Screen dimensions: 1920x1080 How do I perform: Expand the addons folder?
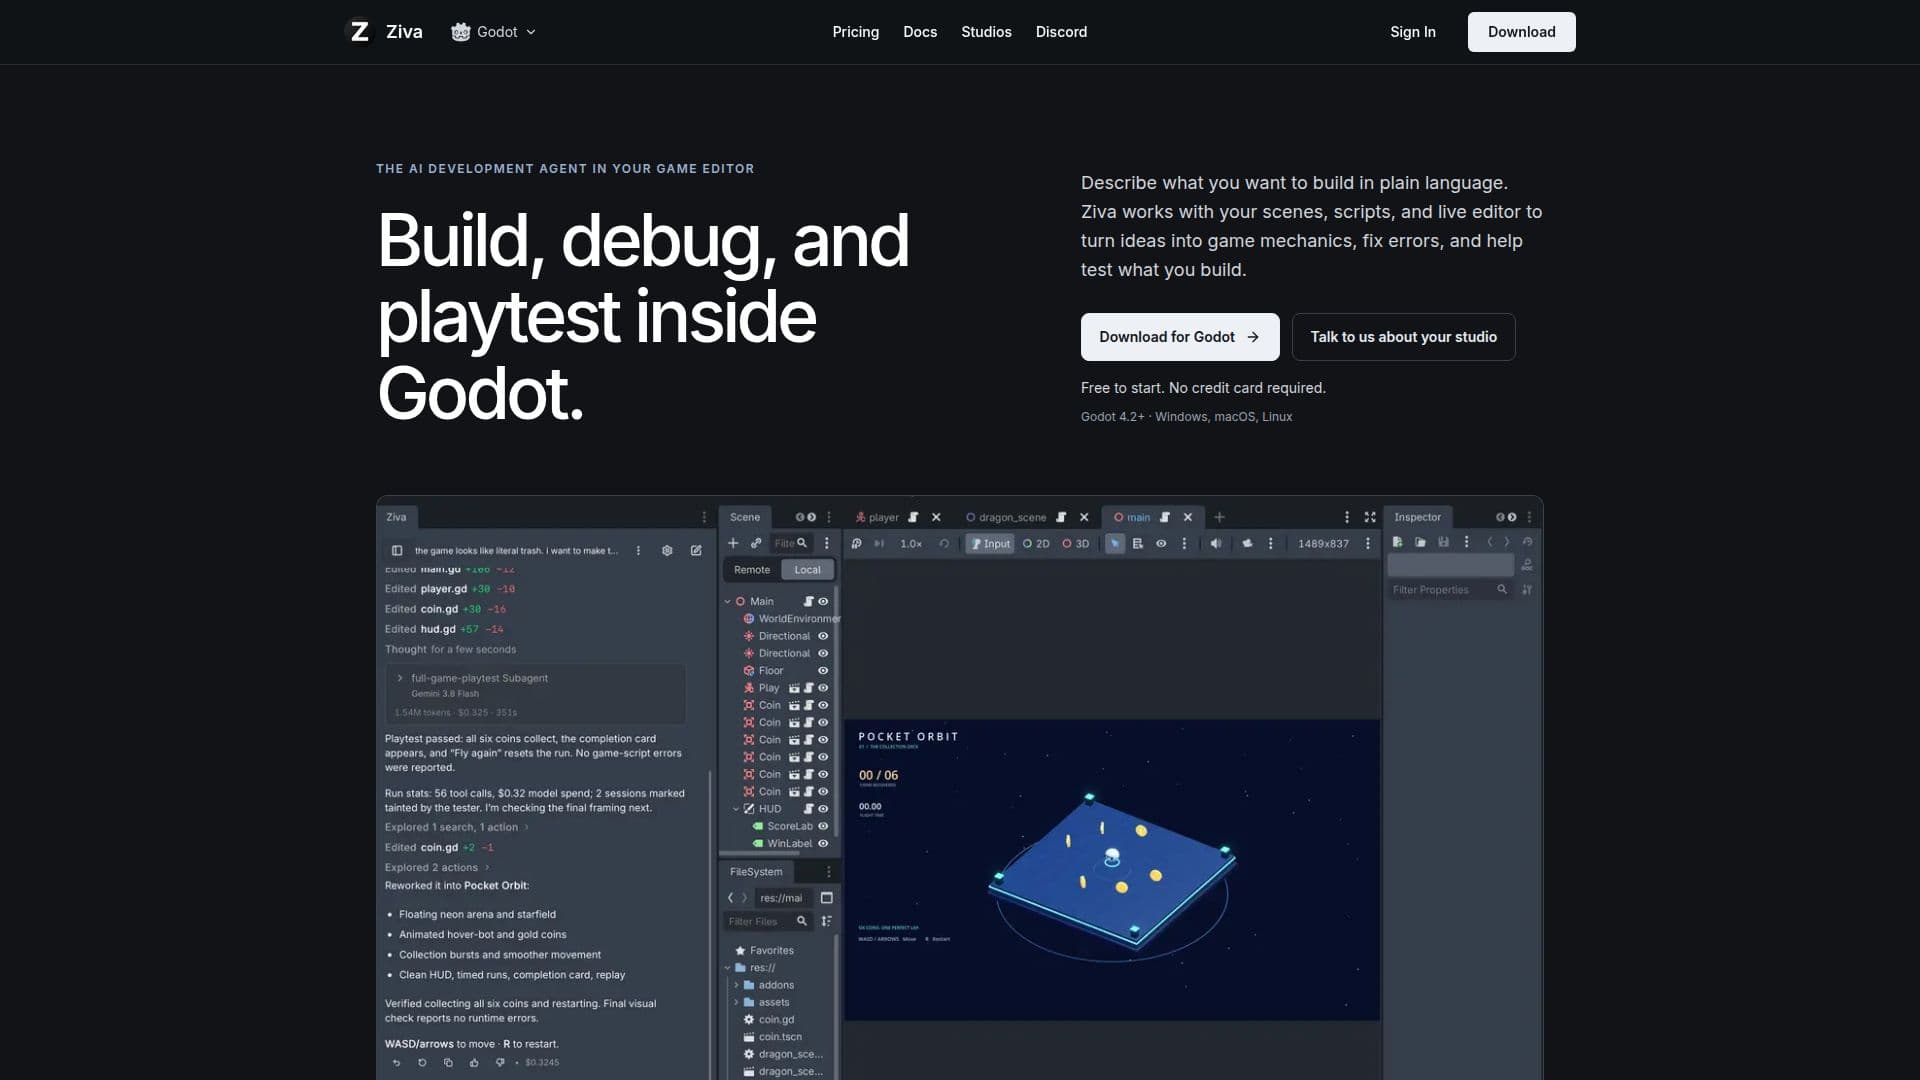click(737, 985)
